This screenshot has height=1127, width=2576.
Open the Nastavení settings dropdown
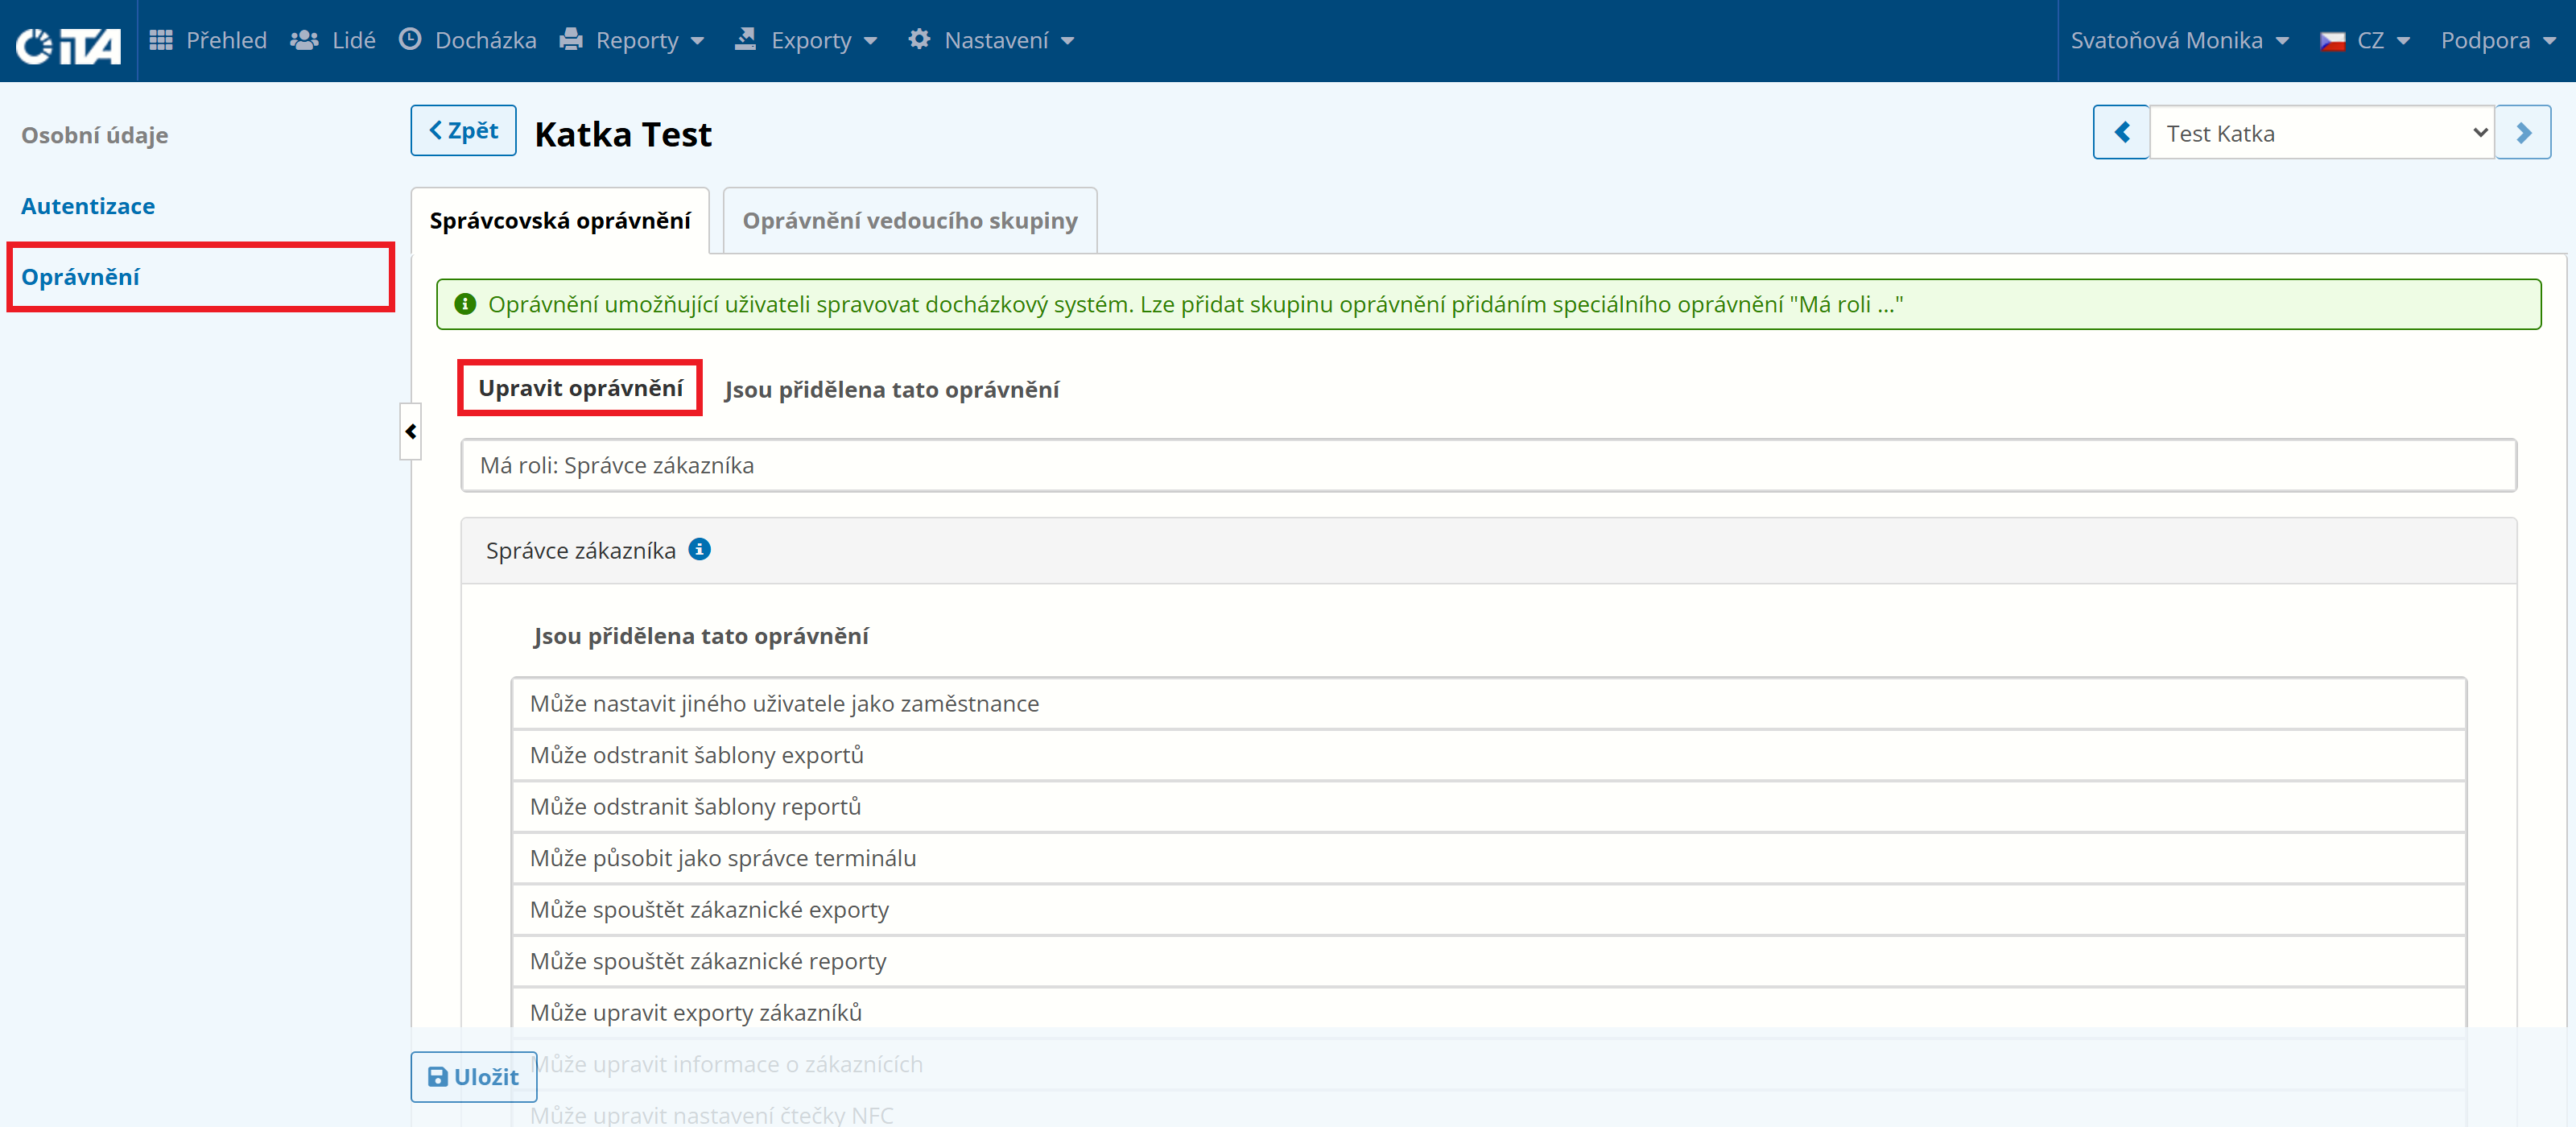[992, 40]
